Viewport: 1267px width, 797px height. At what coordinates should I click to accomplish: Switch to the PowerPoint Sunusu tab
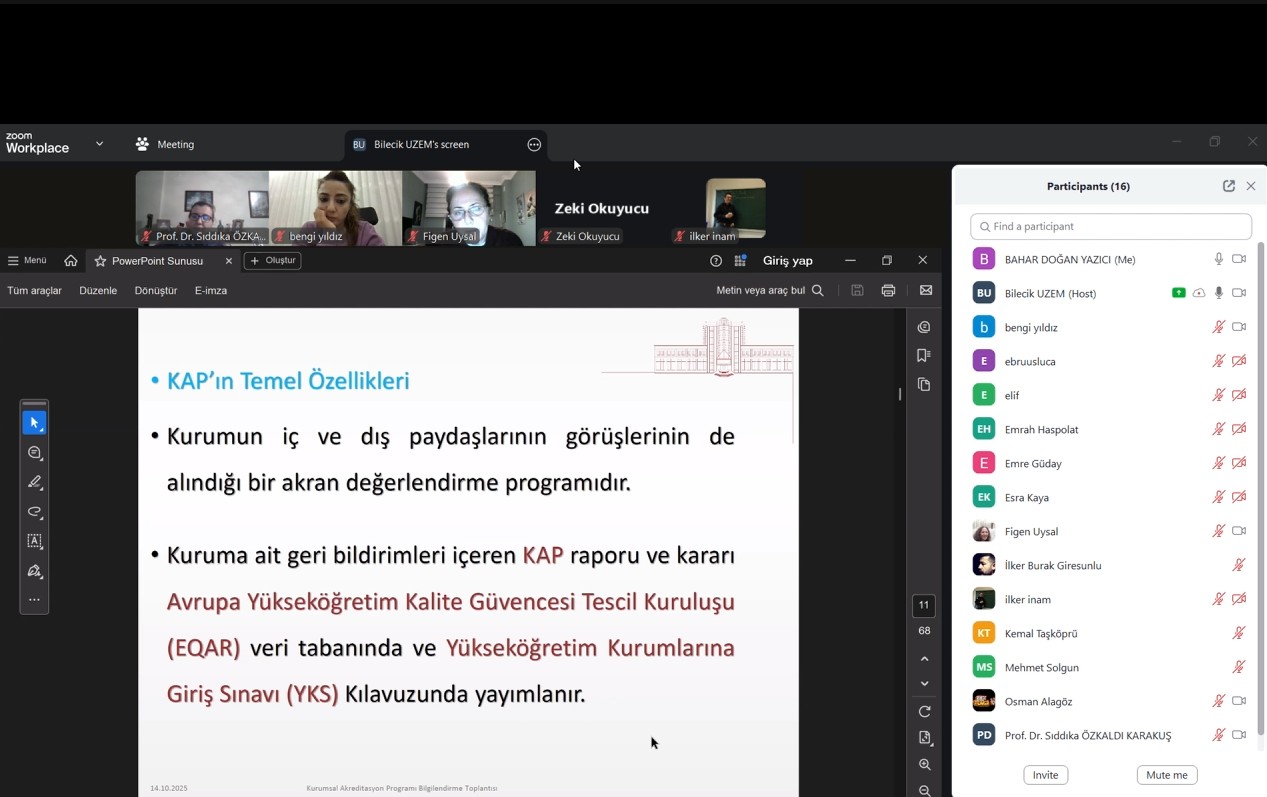click(157, 261)
